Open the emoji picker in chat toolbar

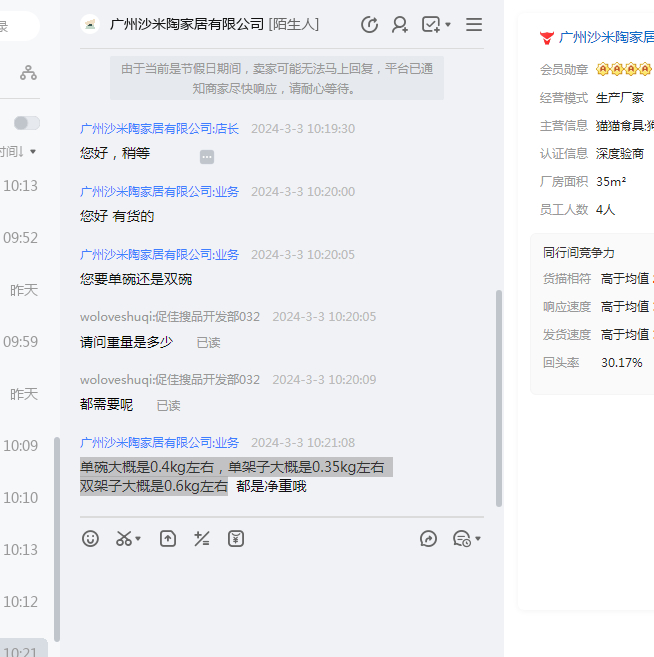click(x=91, y=539)
